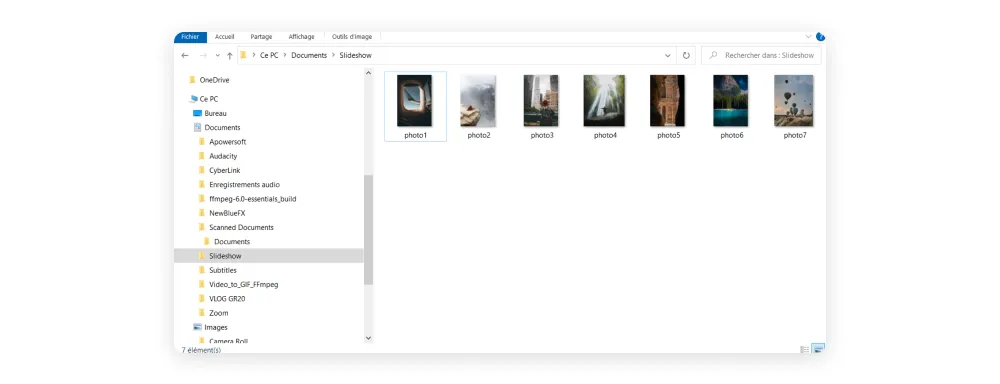The width and height of the screenshot is (1000, 384).
Task: Select Images in the navigation pane
Action: tap(216, 327)
